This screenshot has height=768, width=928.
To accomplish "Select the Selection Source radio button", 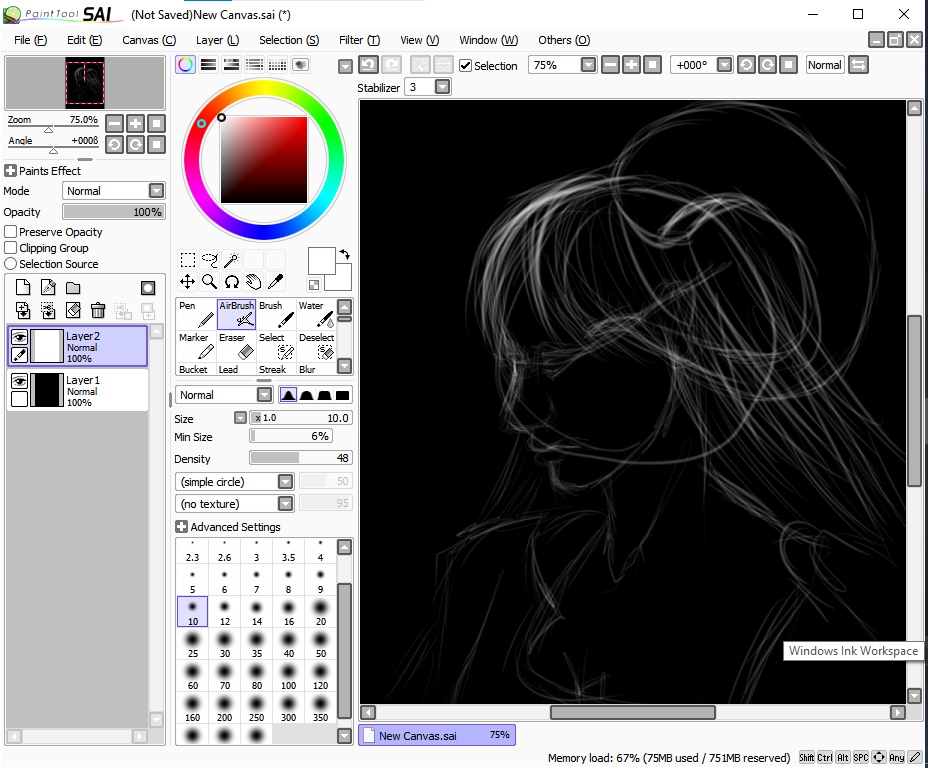I will pos(11,263).
